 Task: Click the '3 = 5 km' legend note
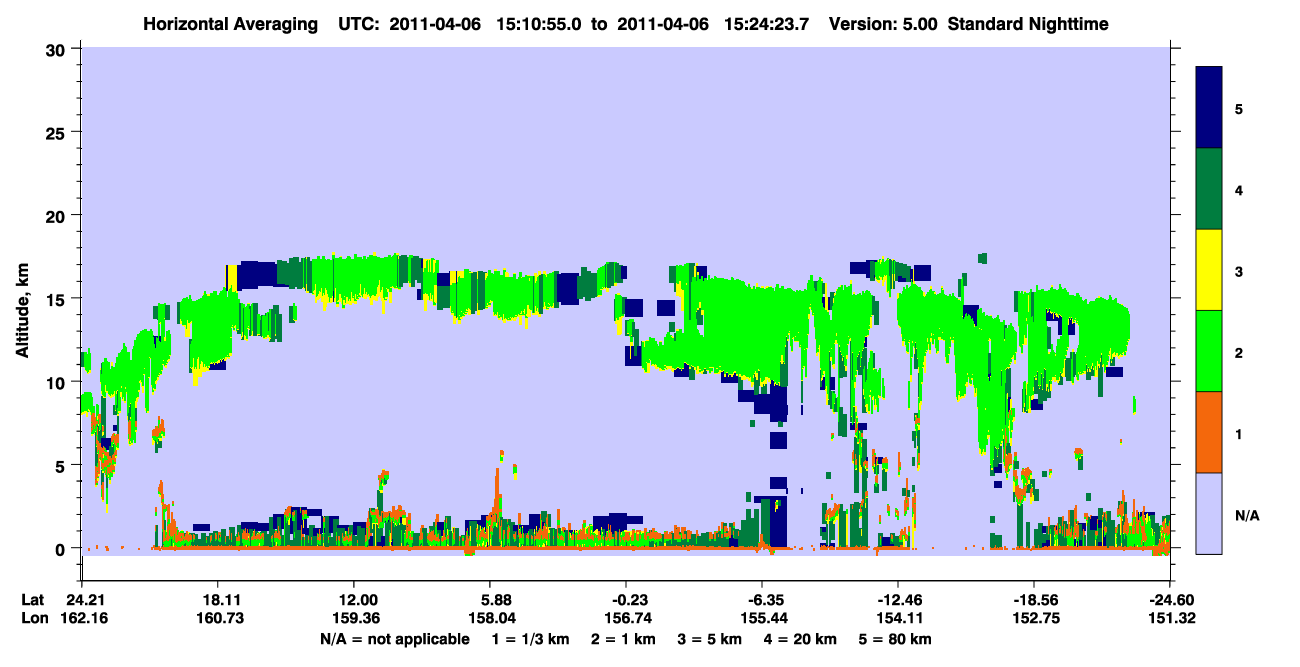click(x=710, y=639)
